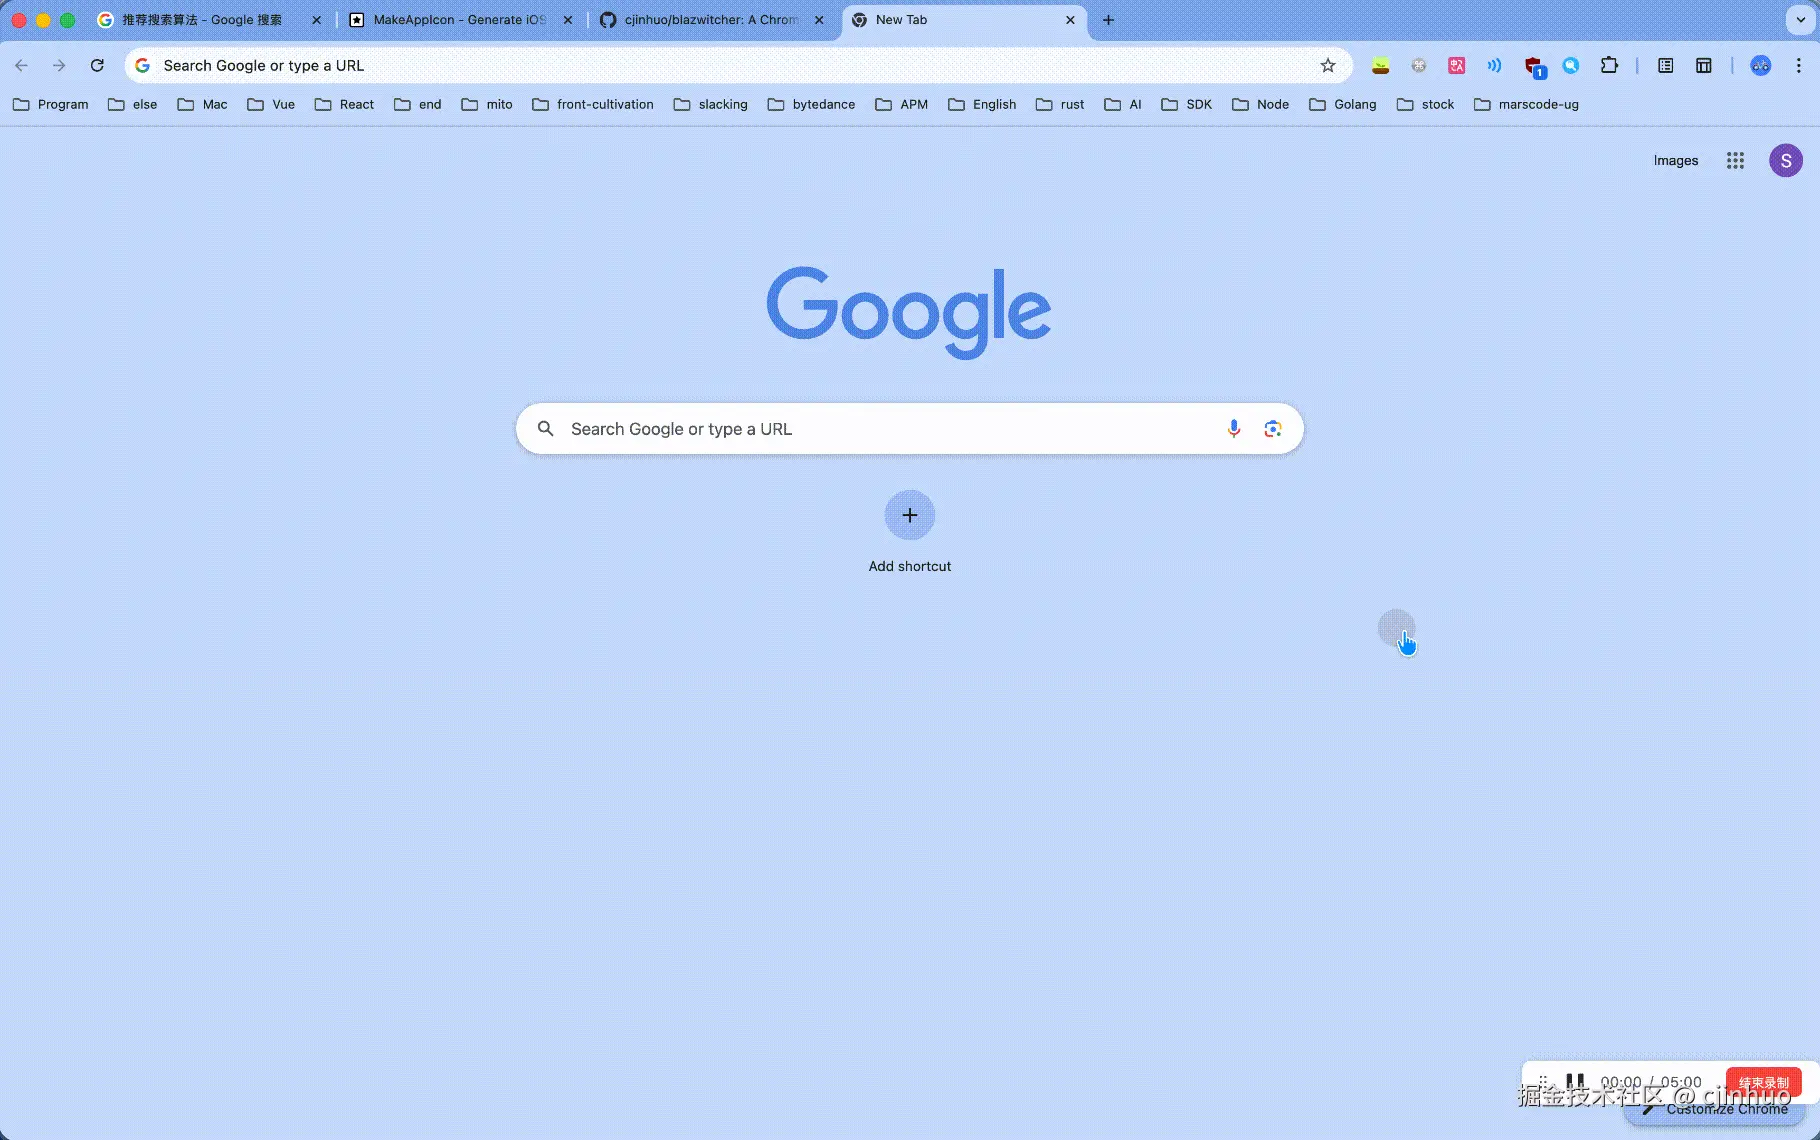This screenshot has width=1820, height=1140.
Task: Open the mito bookmarks folder
Action: pyautogui.click(x=487, y=105)
